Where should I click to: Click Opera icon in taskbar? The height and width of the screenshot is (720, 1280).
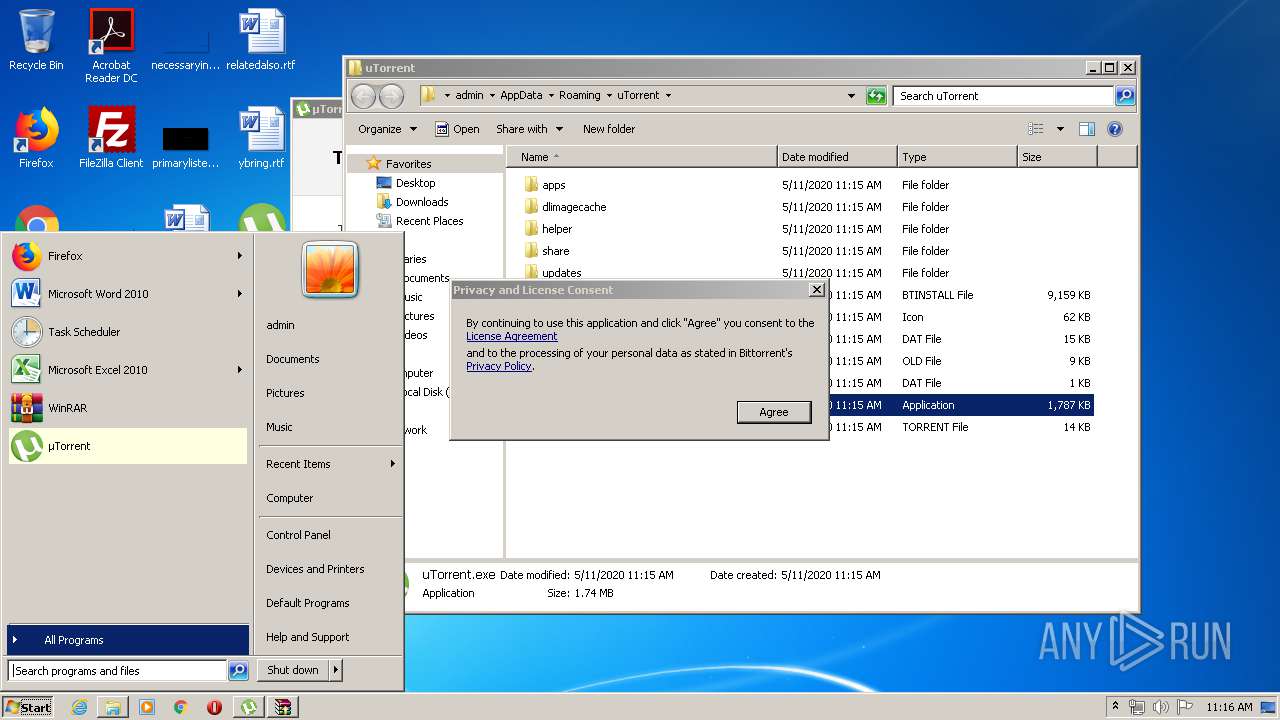[214, 707]
